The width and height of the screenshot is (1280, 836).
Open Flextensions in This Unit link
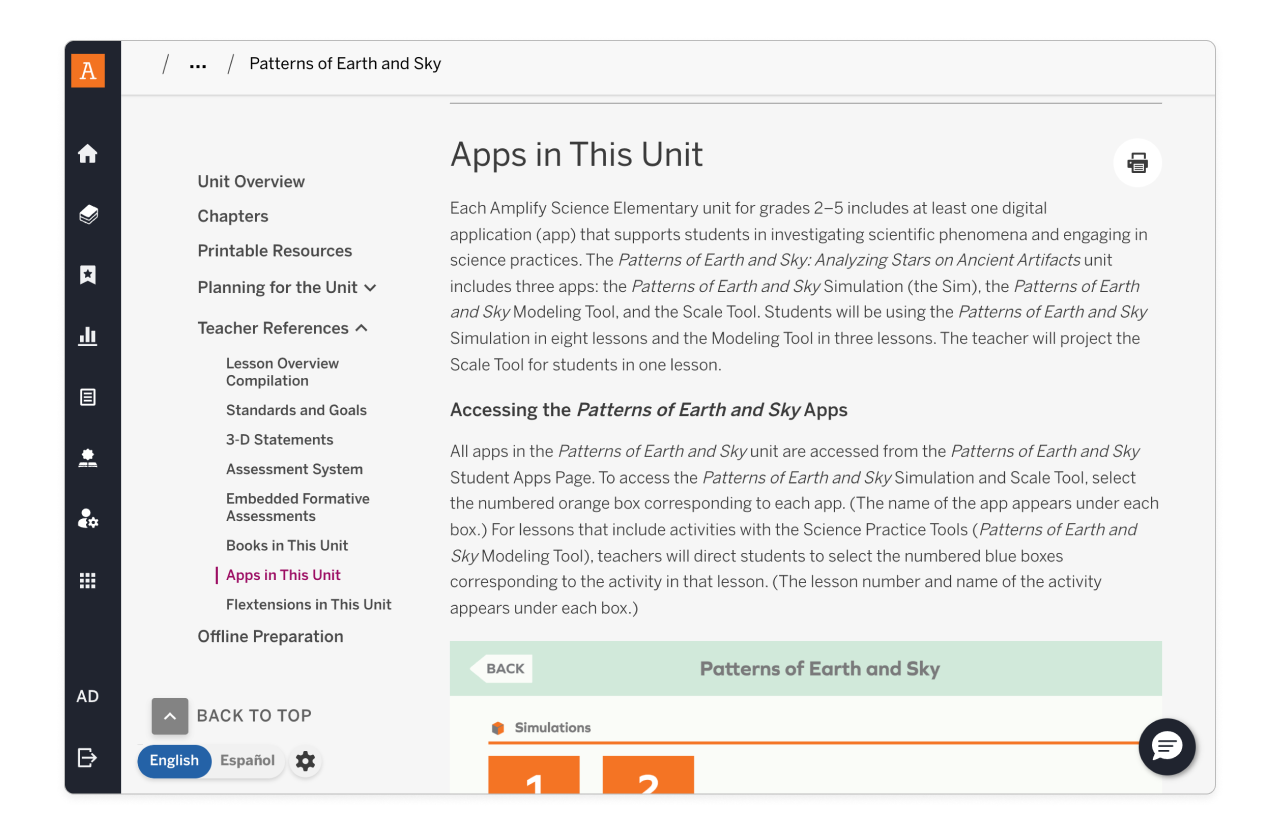pyautogui.click(x=308, y=604)
